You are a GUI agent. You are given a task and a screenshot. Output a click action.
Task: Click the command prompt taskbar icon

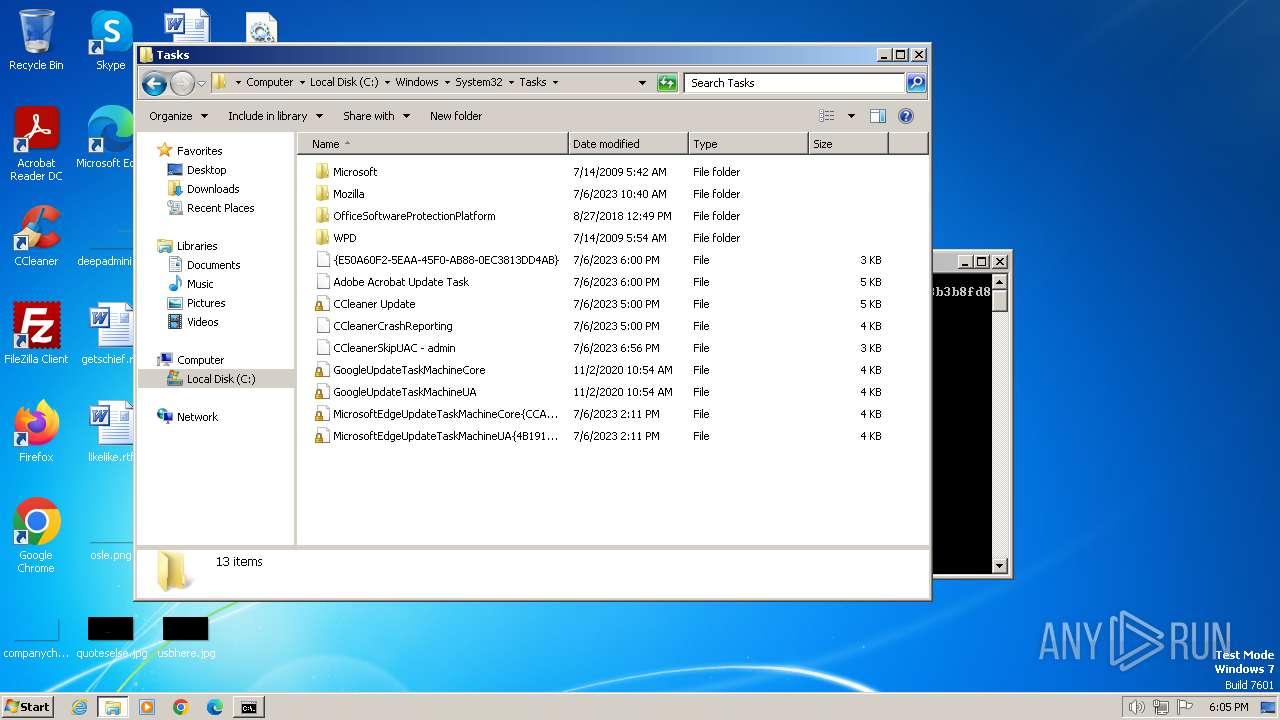(x=249, y=707)
